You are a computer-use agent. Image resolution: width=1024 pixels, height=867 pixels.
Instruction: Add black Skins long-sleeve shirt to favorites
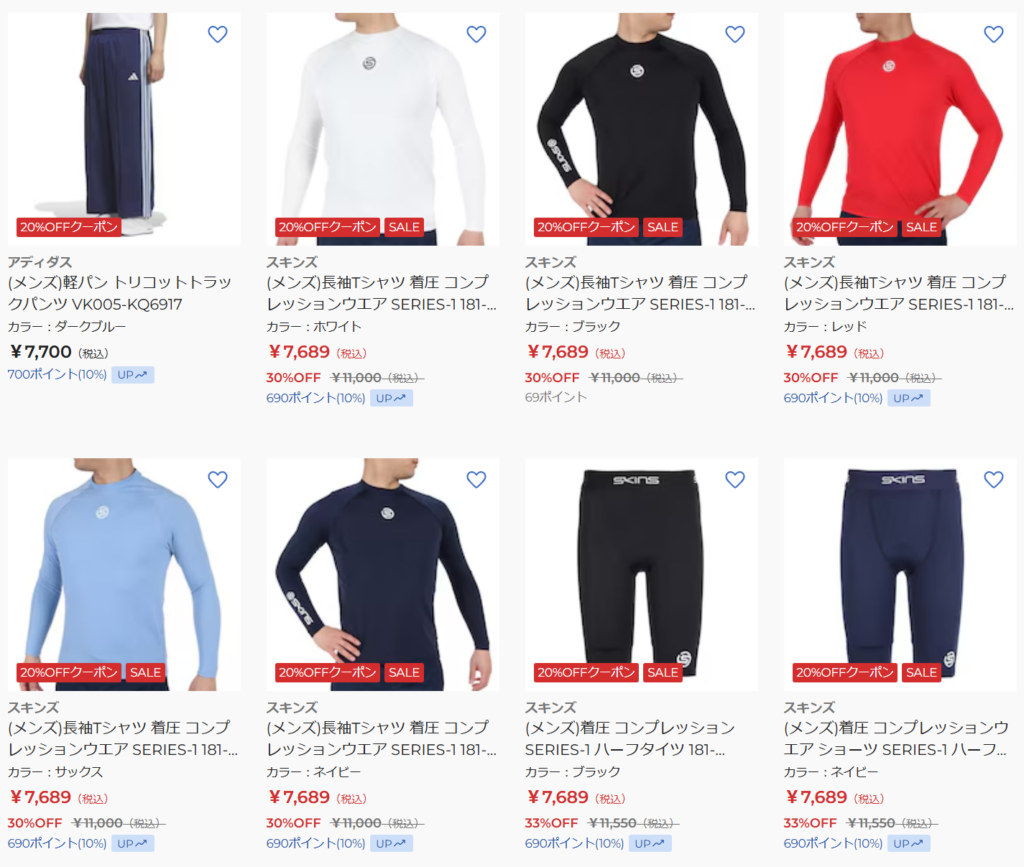735,34
